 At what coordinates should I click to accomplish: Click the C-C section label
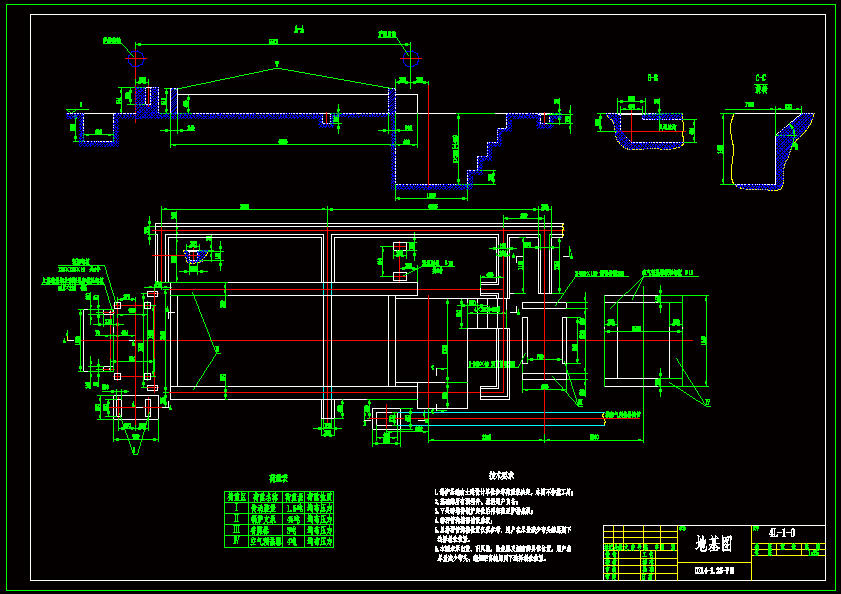[x=761, y=78]
